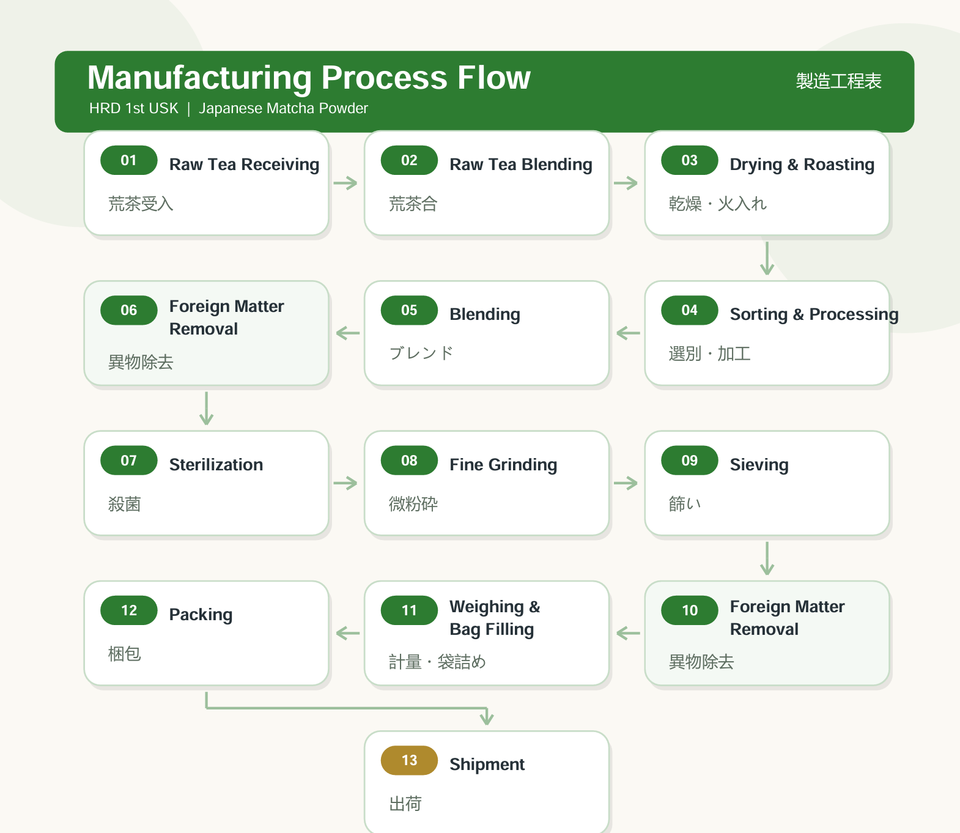Click the arrow between steps 01 and 02

coord(346,183)
